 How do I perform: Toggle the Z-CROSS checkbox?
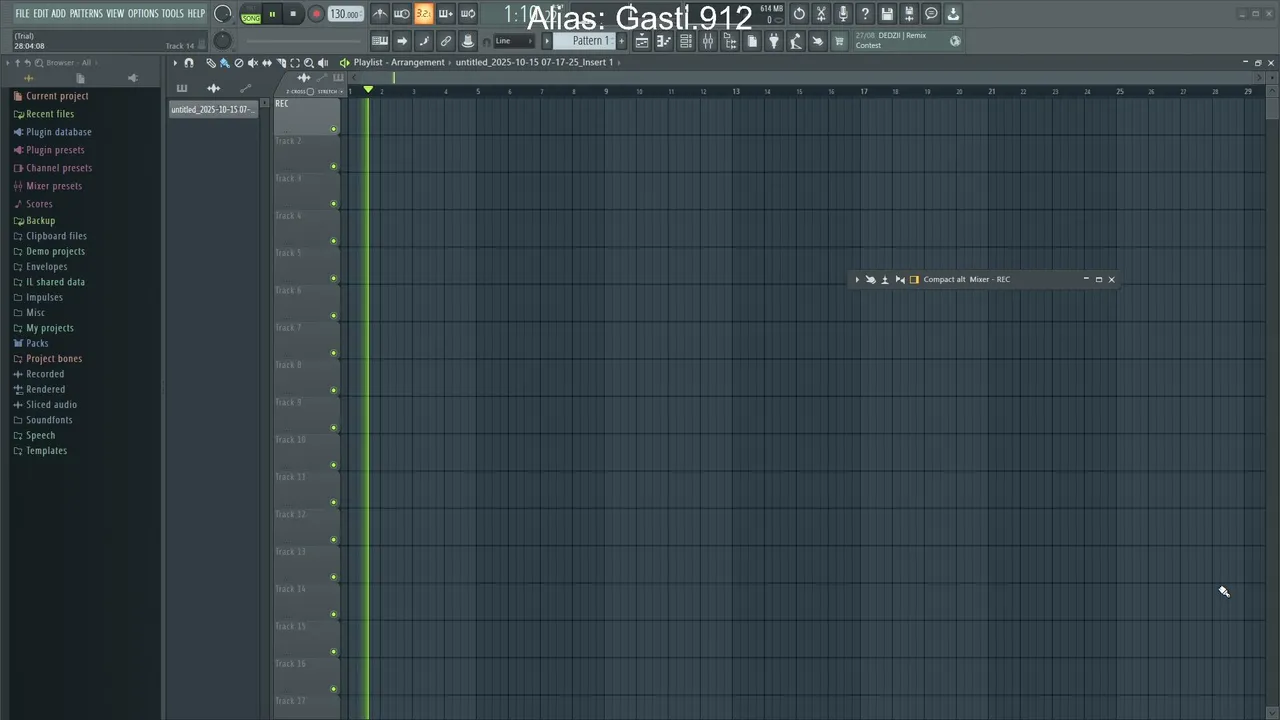click(x=310, y=91)
